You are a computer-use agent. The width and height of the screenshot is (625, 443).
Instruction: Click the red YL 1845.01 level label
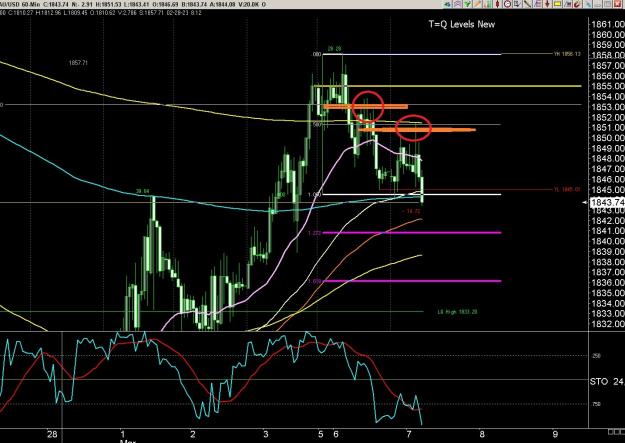tap(566, 189)
